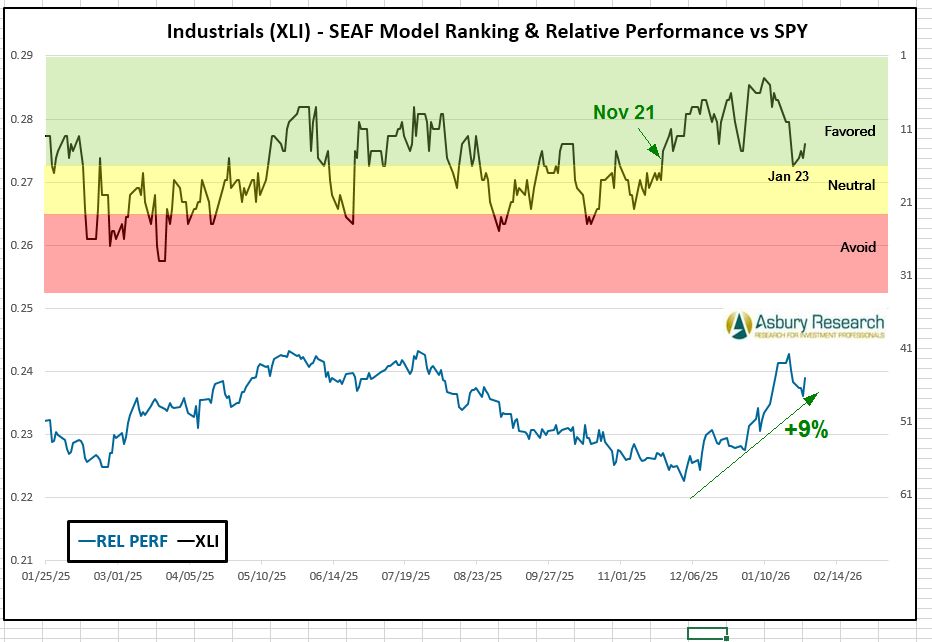Click the green Favored shaded band
The image size is (932, 642).
coord(400,80)
